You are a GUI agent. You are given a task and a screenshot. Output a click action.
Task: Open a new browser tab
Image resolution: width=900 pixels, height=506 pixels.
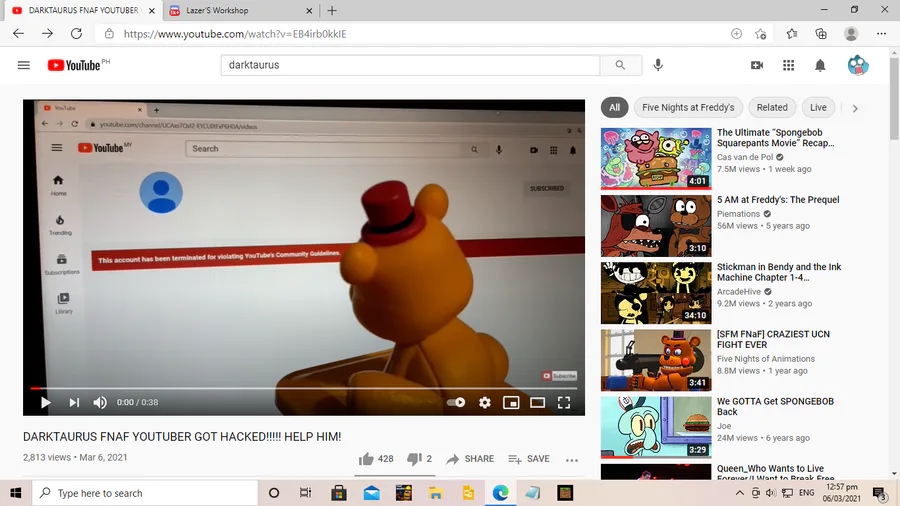coord(332,10)
